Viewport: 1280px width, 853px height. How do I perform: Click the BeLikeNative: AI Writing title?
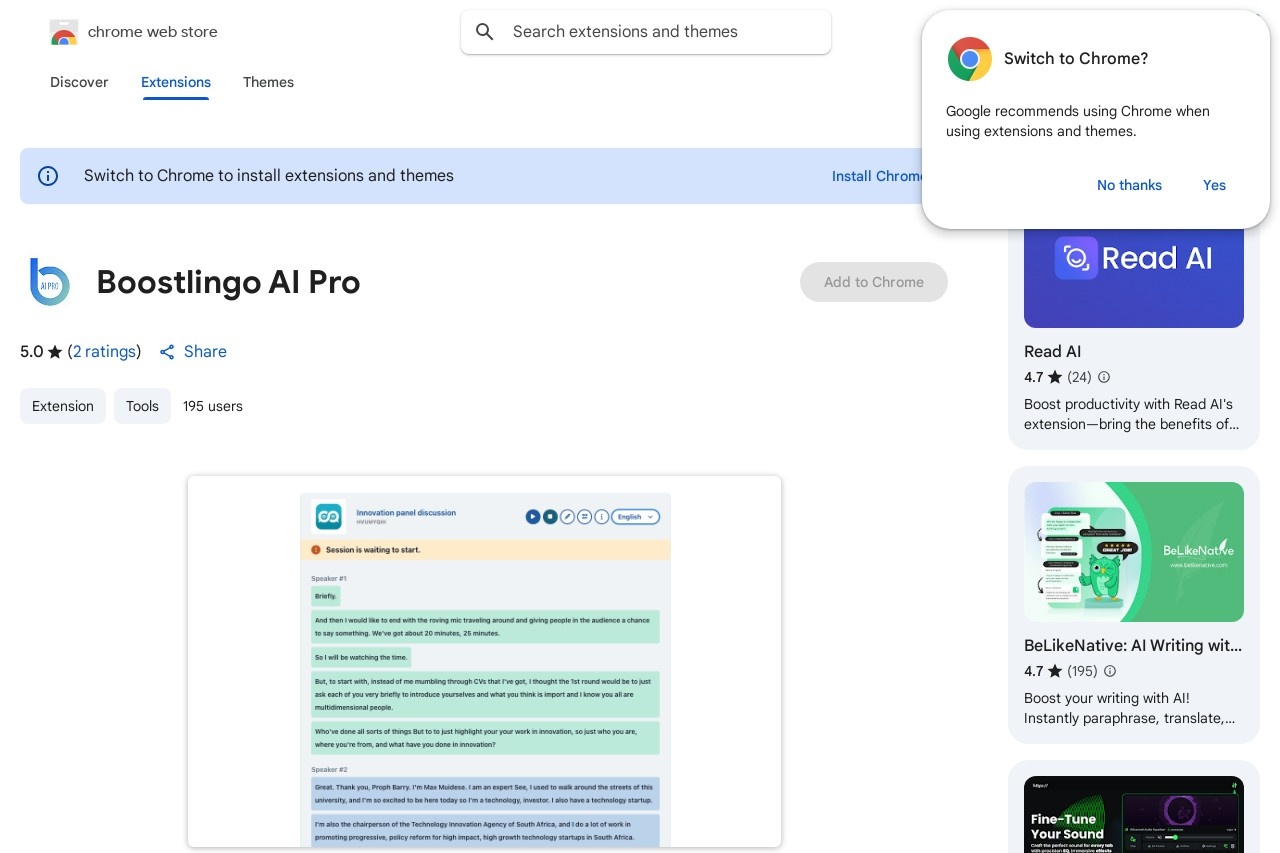coord(1133,646)
